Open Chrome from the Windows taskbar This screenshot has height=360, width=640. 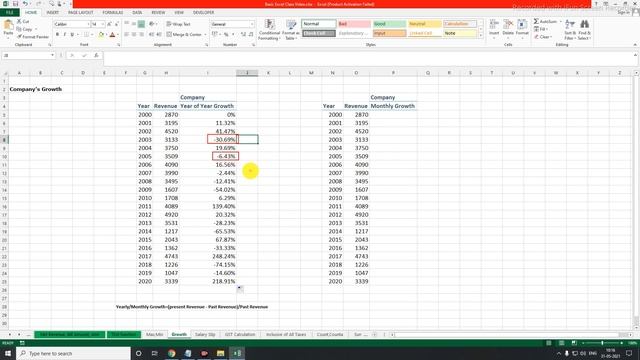pos(171,353)
